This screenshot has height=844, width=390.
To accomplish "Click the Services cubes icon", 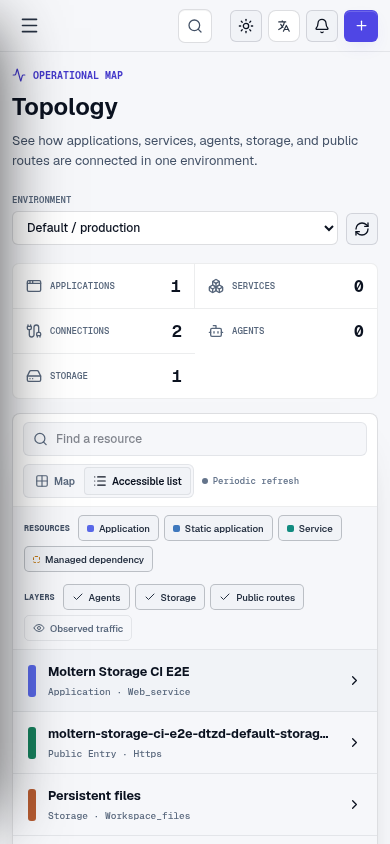I will tap(216, 286).
